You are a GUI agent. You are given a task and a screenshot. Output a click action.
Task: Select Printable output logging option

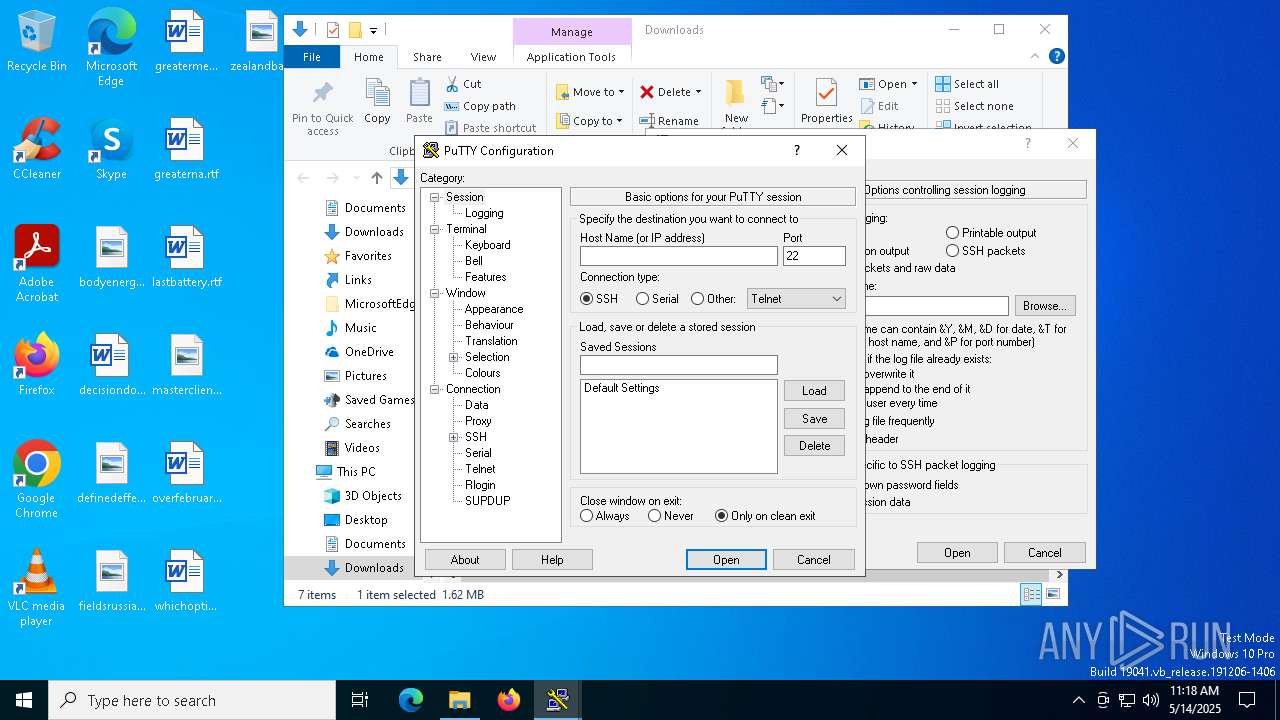(991, 233)
